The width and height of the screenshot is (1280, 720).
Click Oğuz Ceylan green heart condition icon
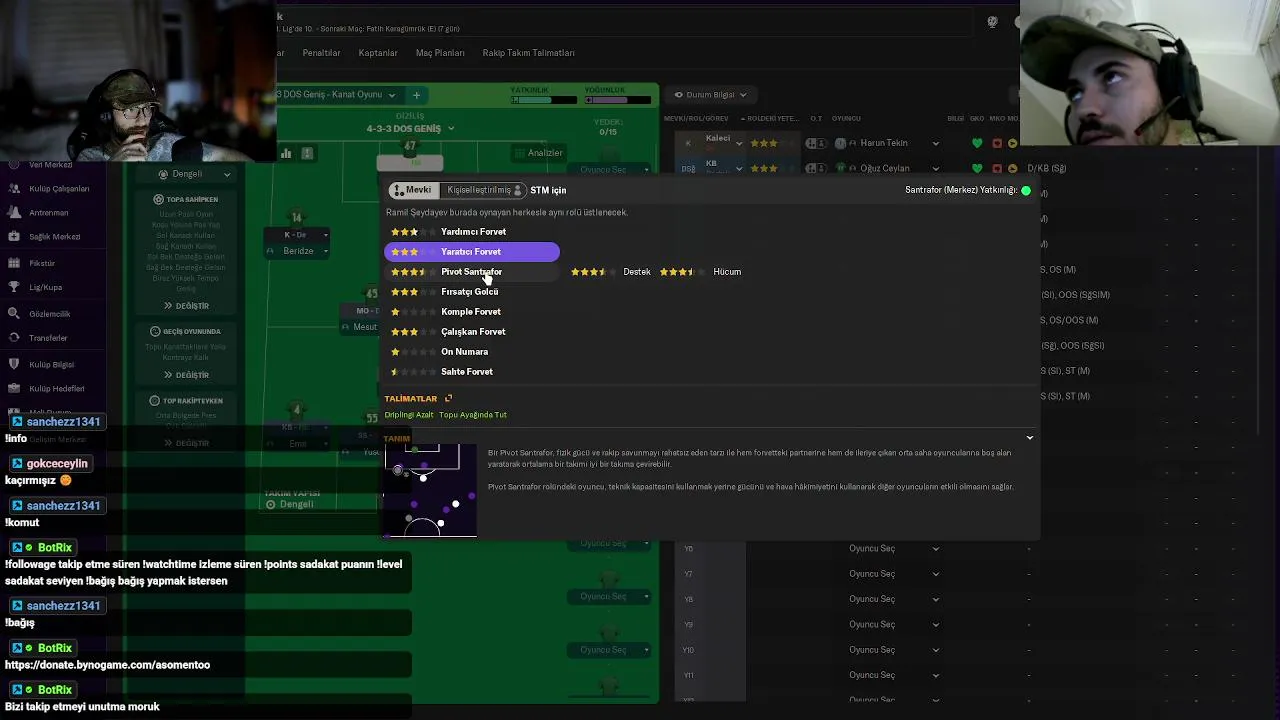977,169
